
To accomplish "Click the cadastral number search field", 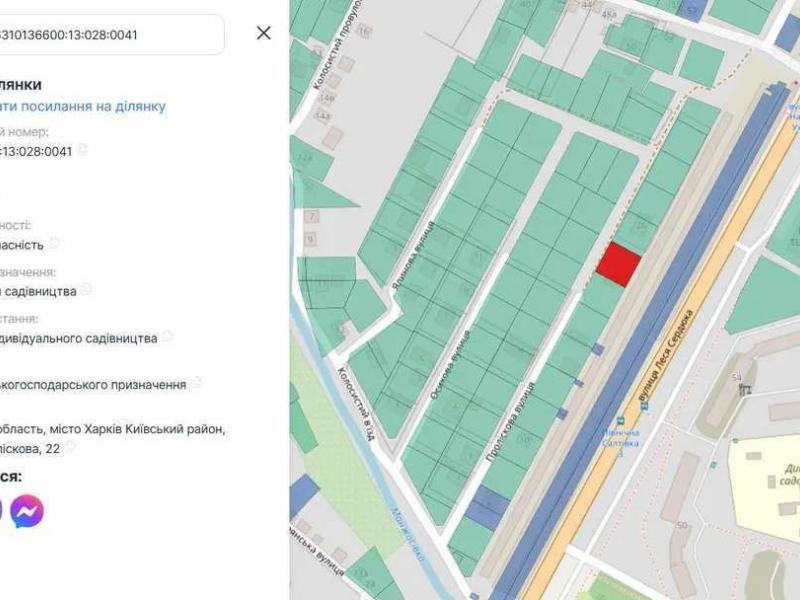I will click(110, 35).
